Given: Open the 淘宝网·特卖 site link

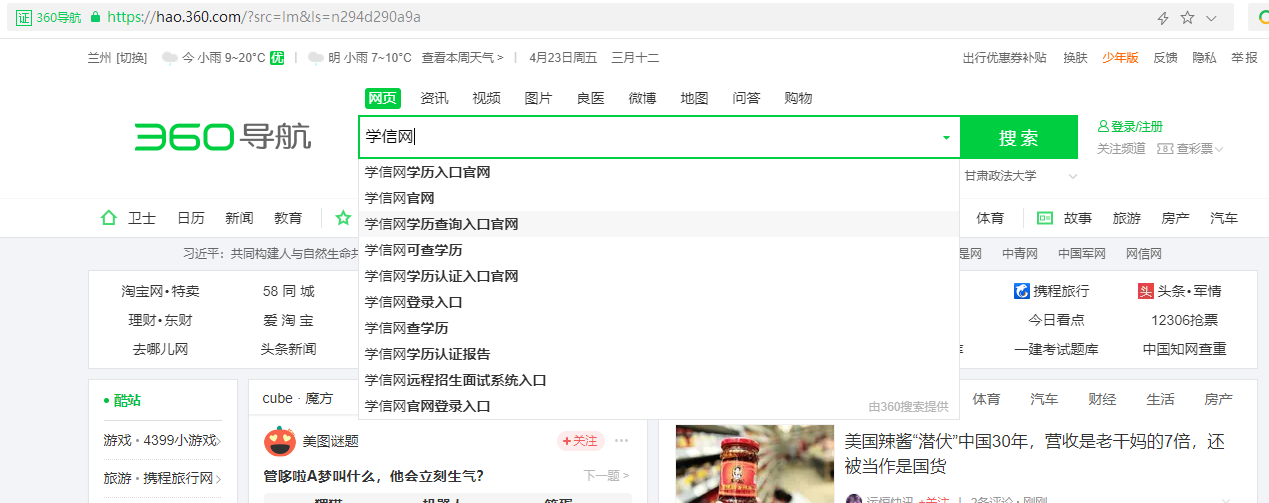Looking at the screenshot, I should [160, 291].
